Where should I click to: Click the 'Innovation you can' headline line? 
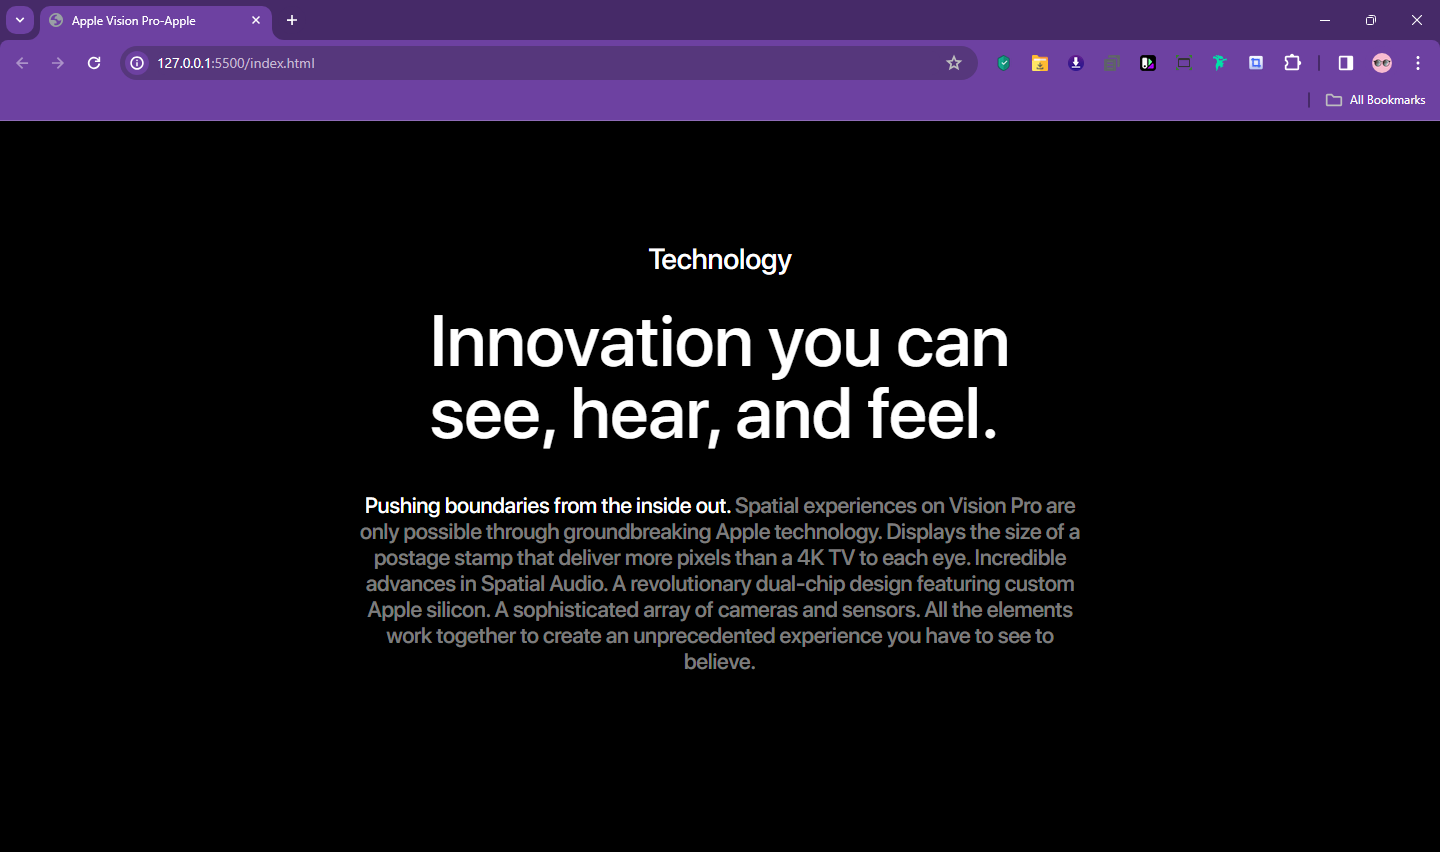[x=719, y=341]
